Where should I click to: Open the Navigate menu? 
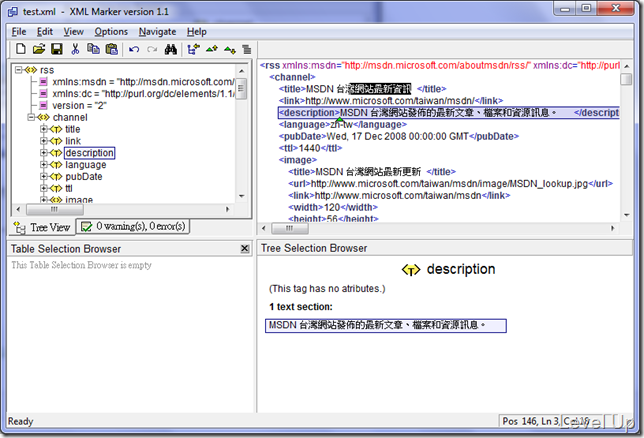[x=157, y=32]
